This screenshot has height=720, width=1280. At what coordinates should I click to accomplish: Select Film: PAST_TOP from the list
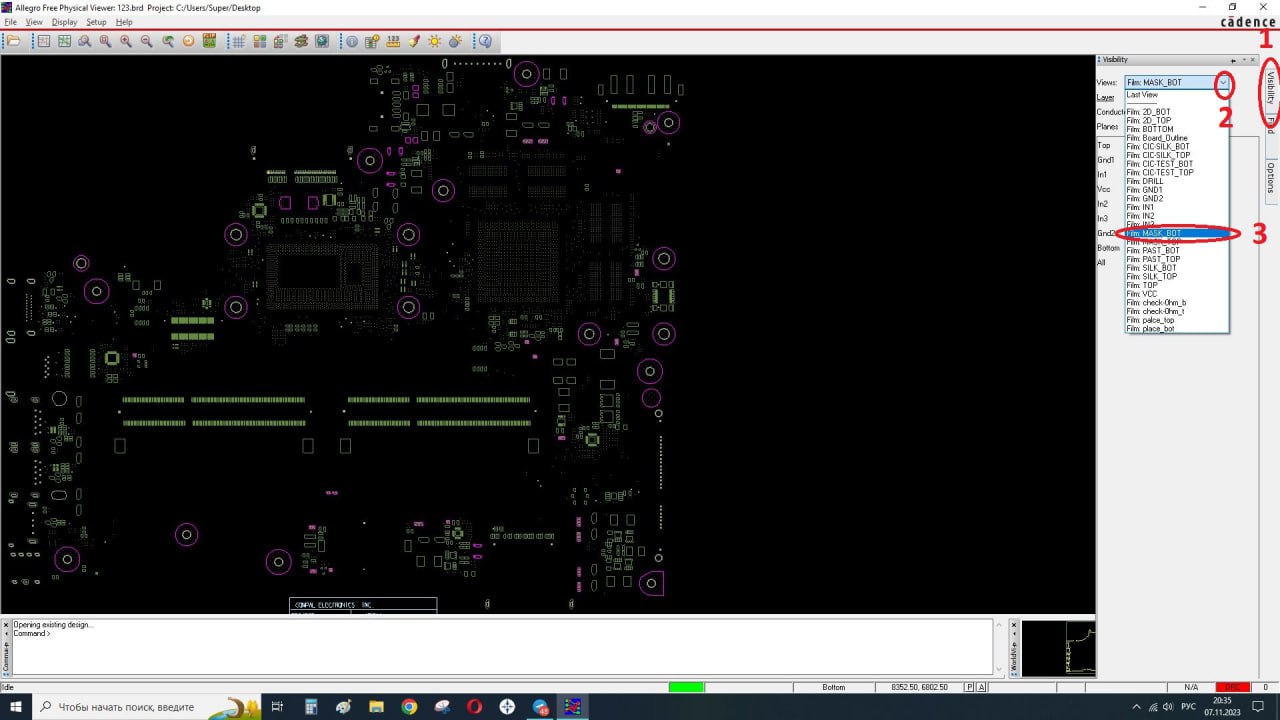pyautogui.click(x=1153, y=259)
